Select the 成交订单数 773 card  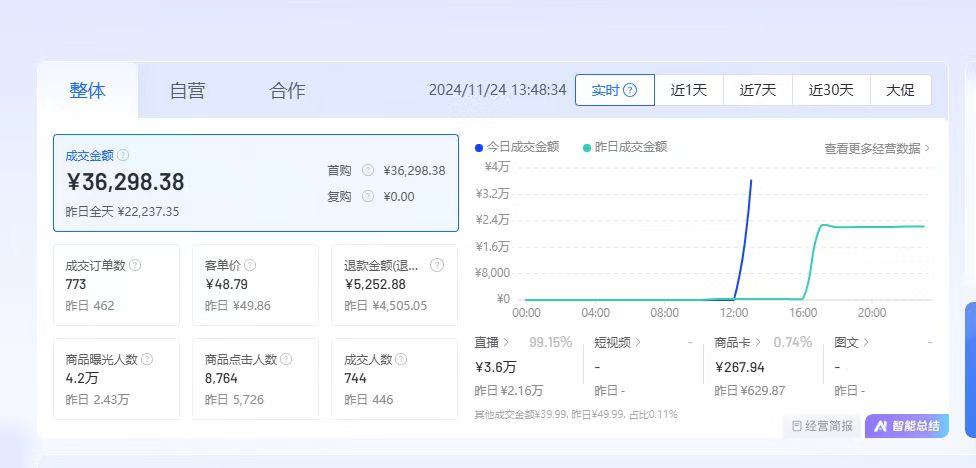click(x=116, y=285)
